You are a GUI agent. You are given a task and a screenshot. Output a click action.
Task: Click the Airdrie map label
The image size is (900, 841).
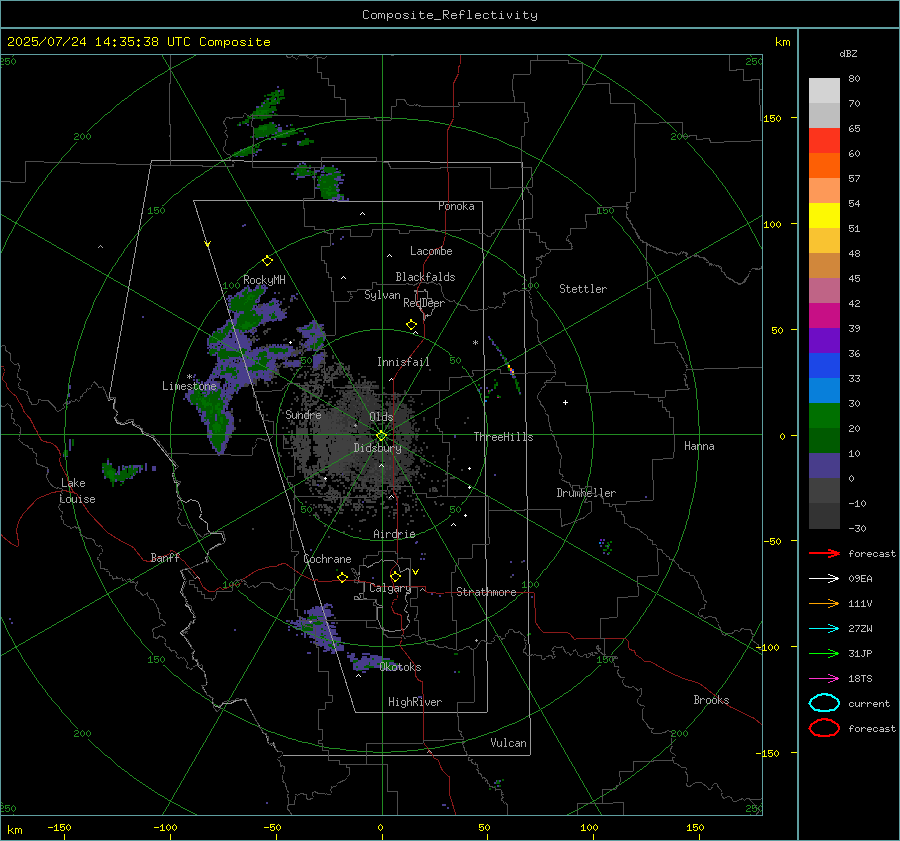(x=394, y=534)
